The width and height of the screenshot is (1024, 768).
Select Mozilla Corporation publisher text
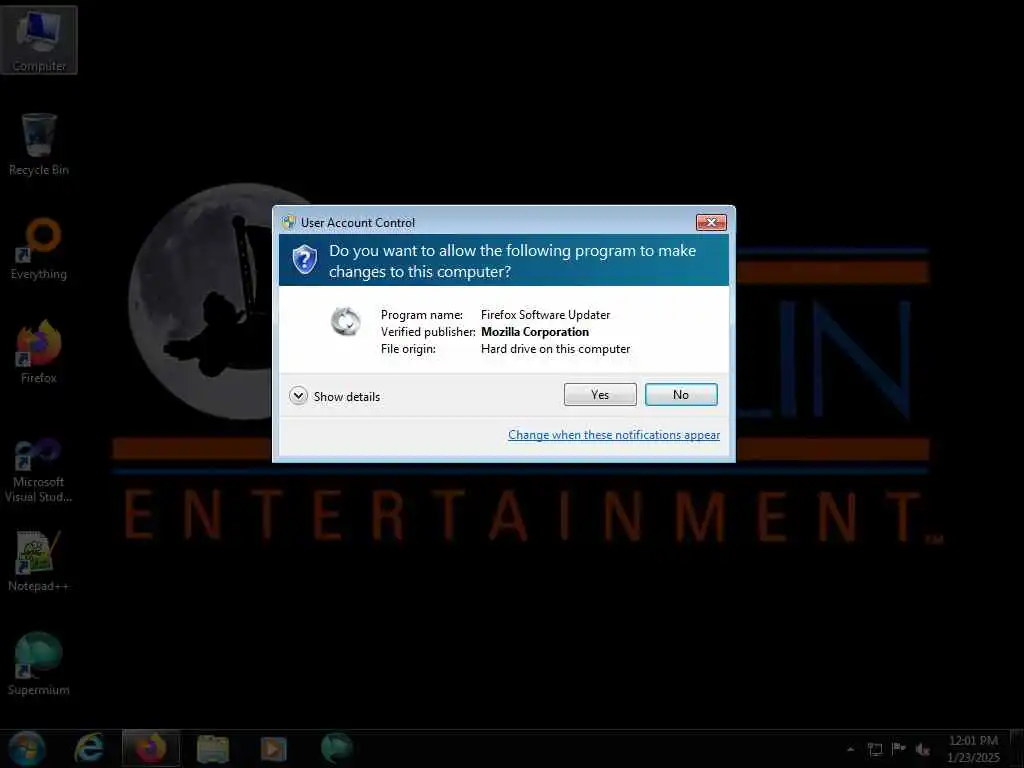[x=535, y=332]
